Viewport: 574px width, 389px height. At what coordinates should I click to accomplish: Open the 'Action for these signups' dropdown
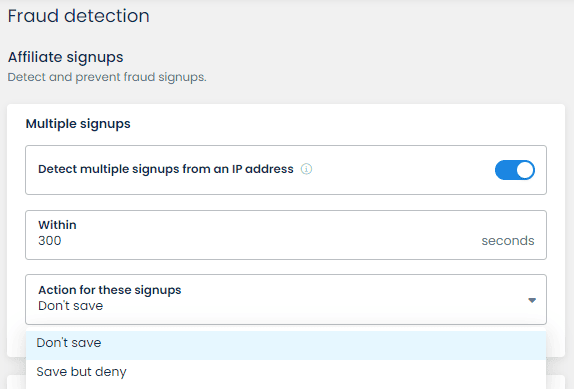286,299
